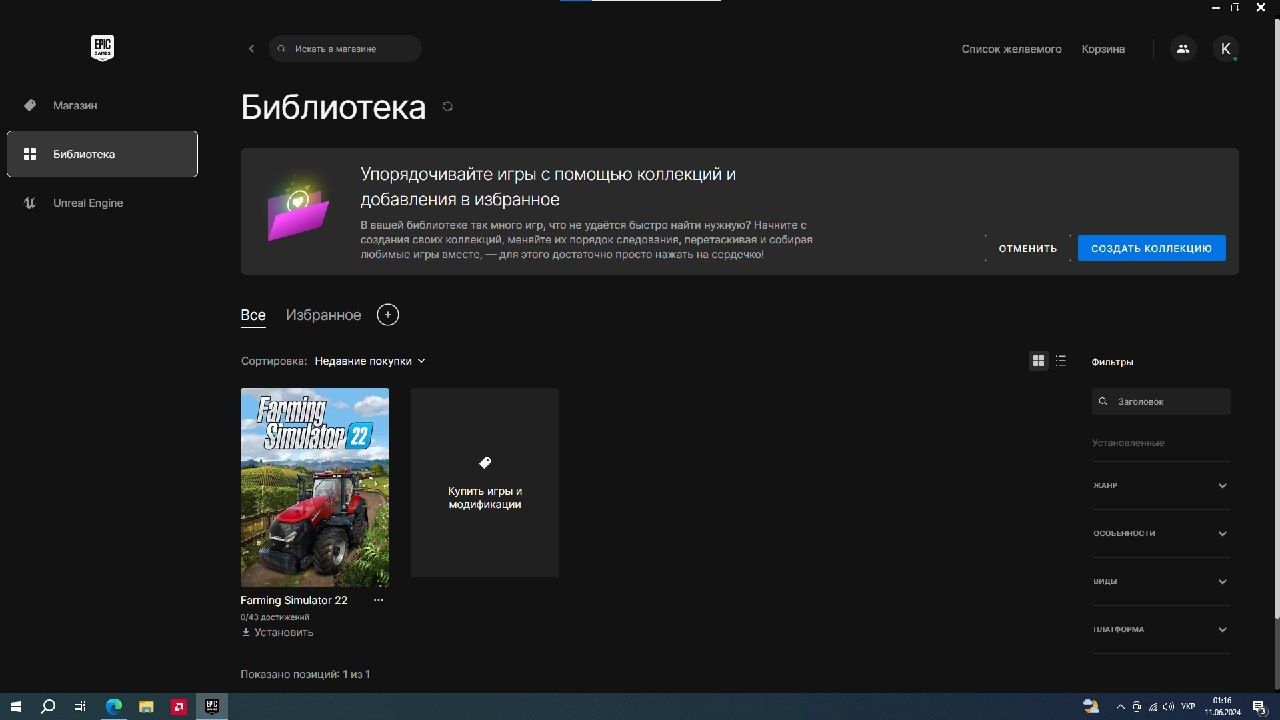
Task: Open Список желаемого wishlist
Action: [x=1011, y=49]
